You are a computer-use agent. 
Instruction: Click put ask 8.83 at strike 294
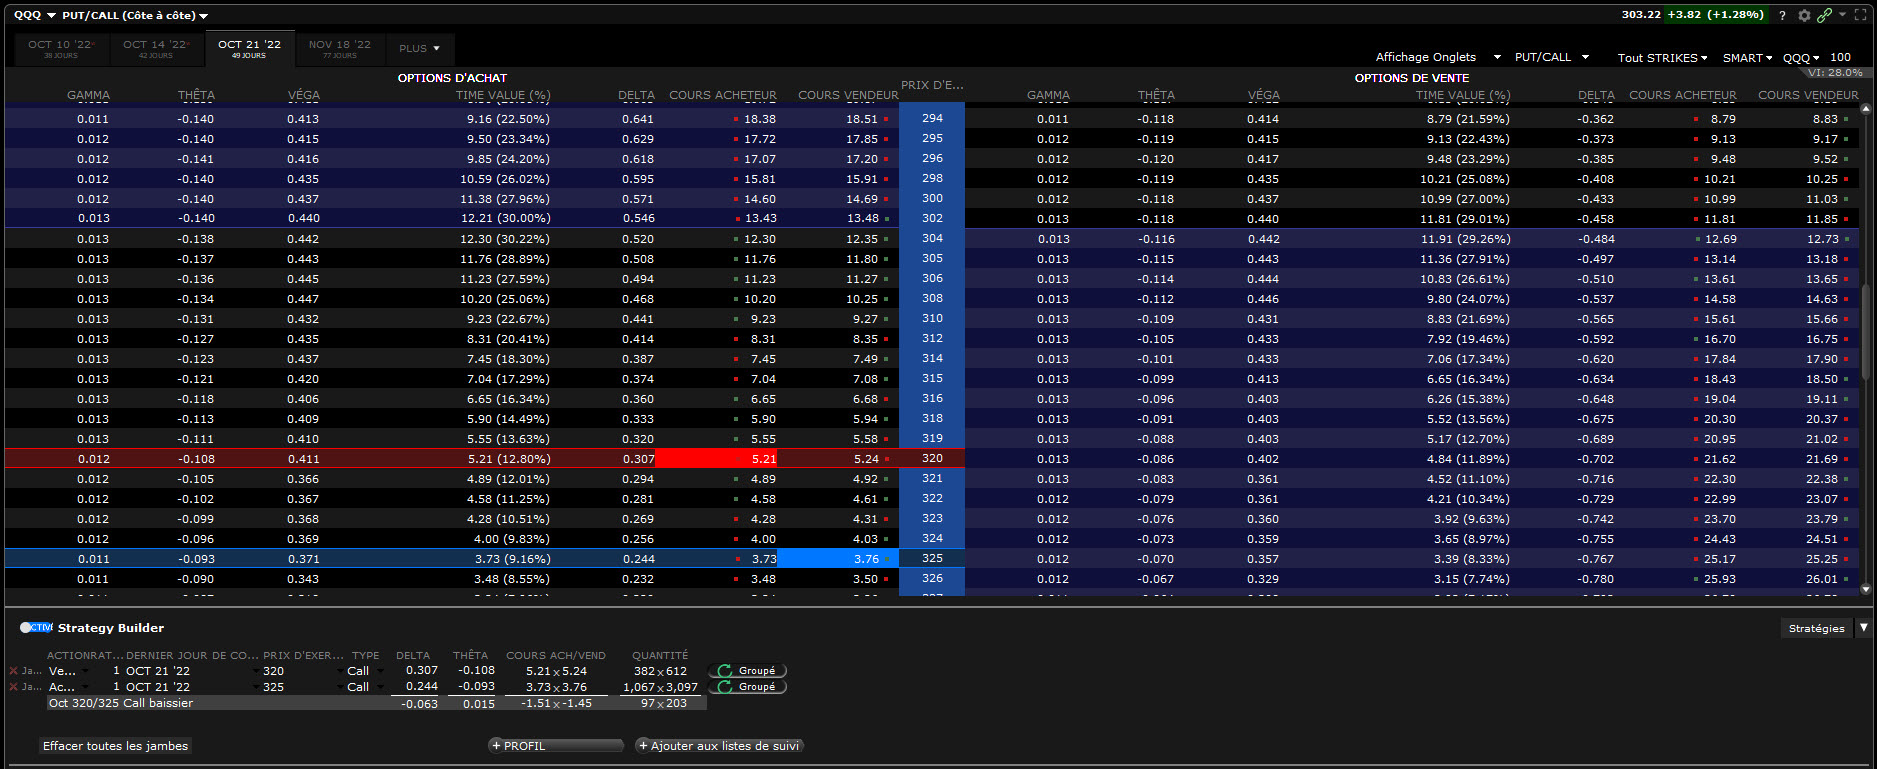(x=1825, y=119)
